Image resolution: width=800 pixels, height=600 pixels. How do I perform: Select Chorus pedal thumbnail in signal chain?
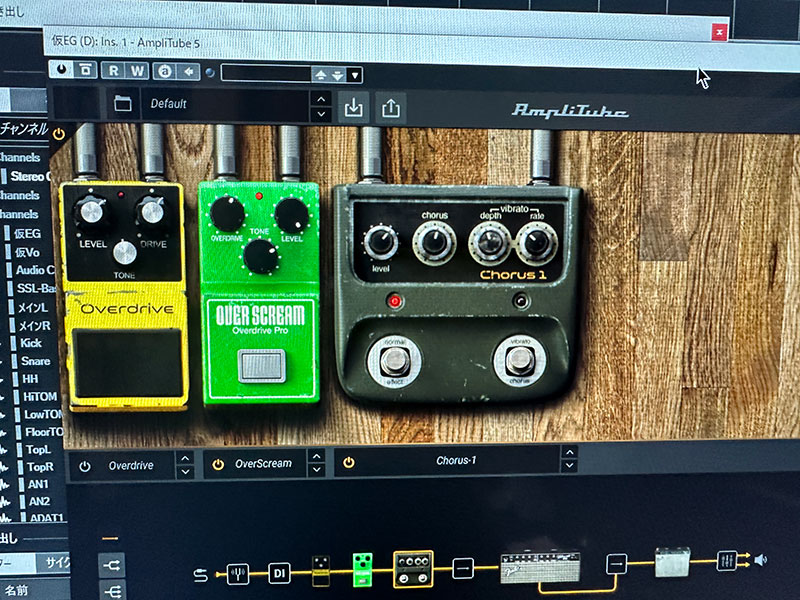(x=413, y=568)
